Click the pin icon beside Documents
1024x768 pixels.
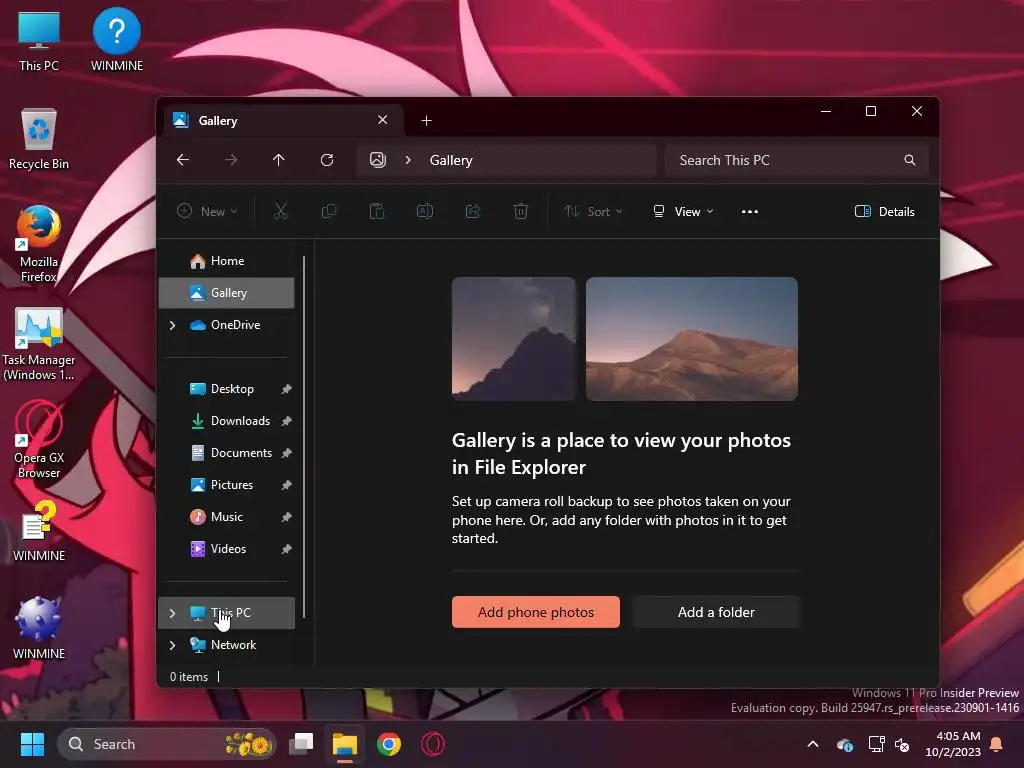[x=286, y=453]
